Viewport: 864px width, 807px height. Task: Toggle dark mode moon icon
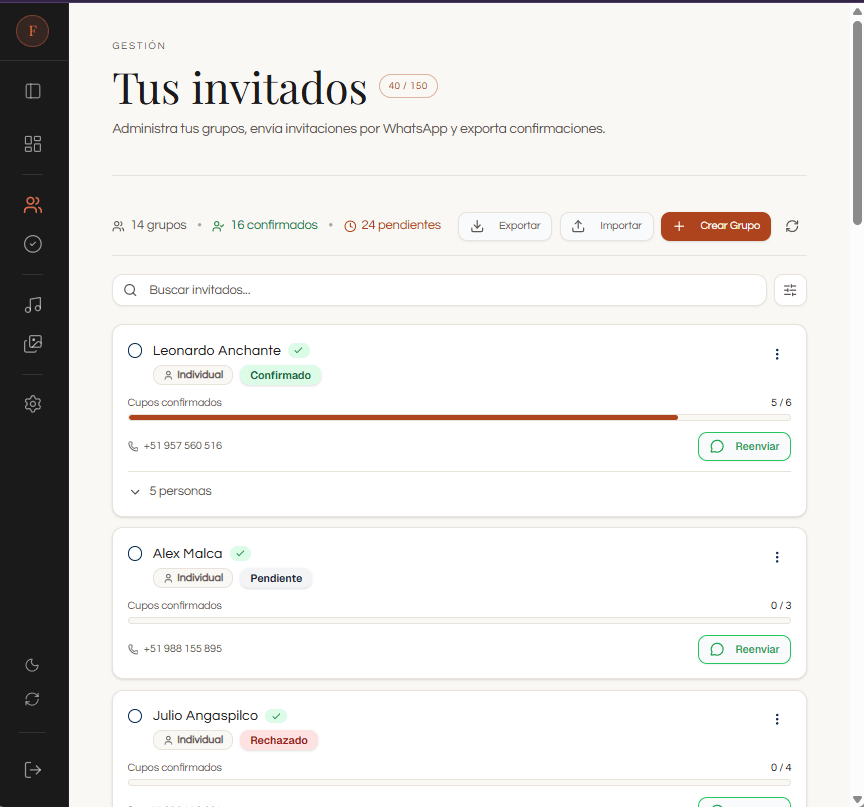(x=32, y=665)
